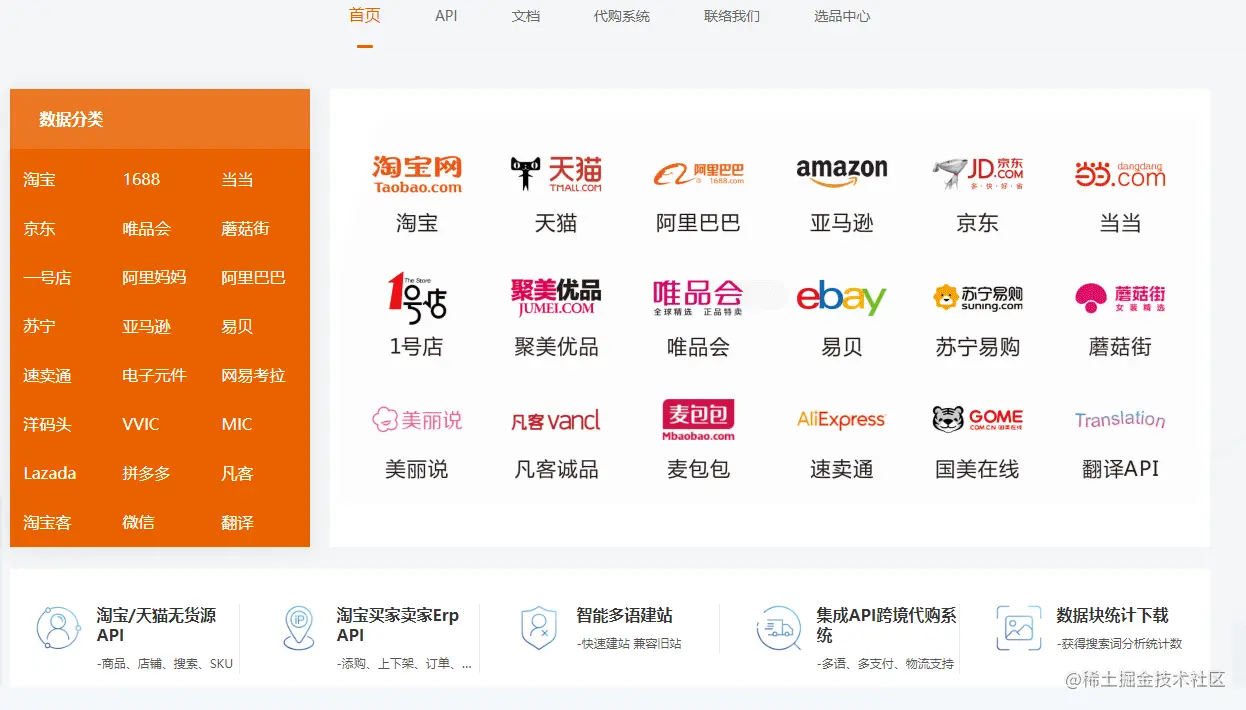Open 凡客 in the orange sidebar
Screen dimensions: 1246x710
237,473
